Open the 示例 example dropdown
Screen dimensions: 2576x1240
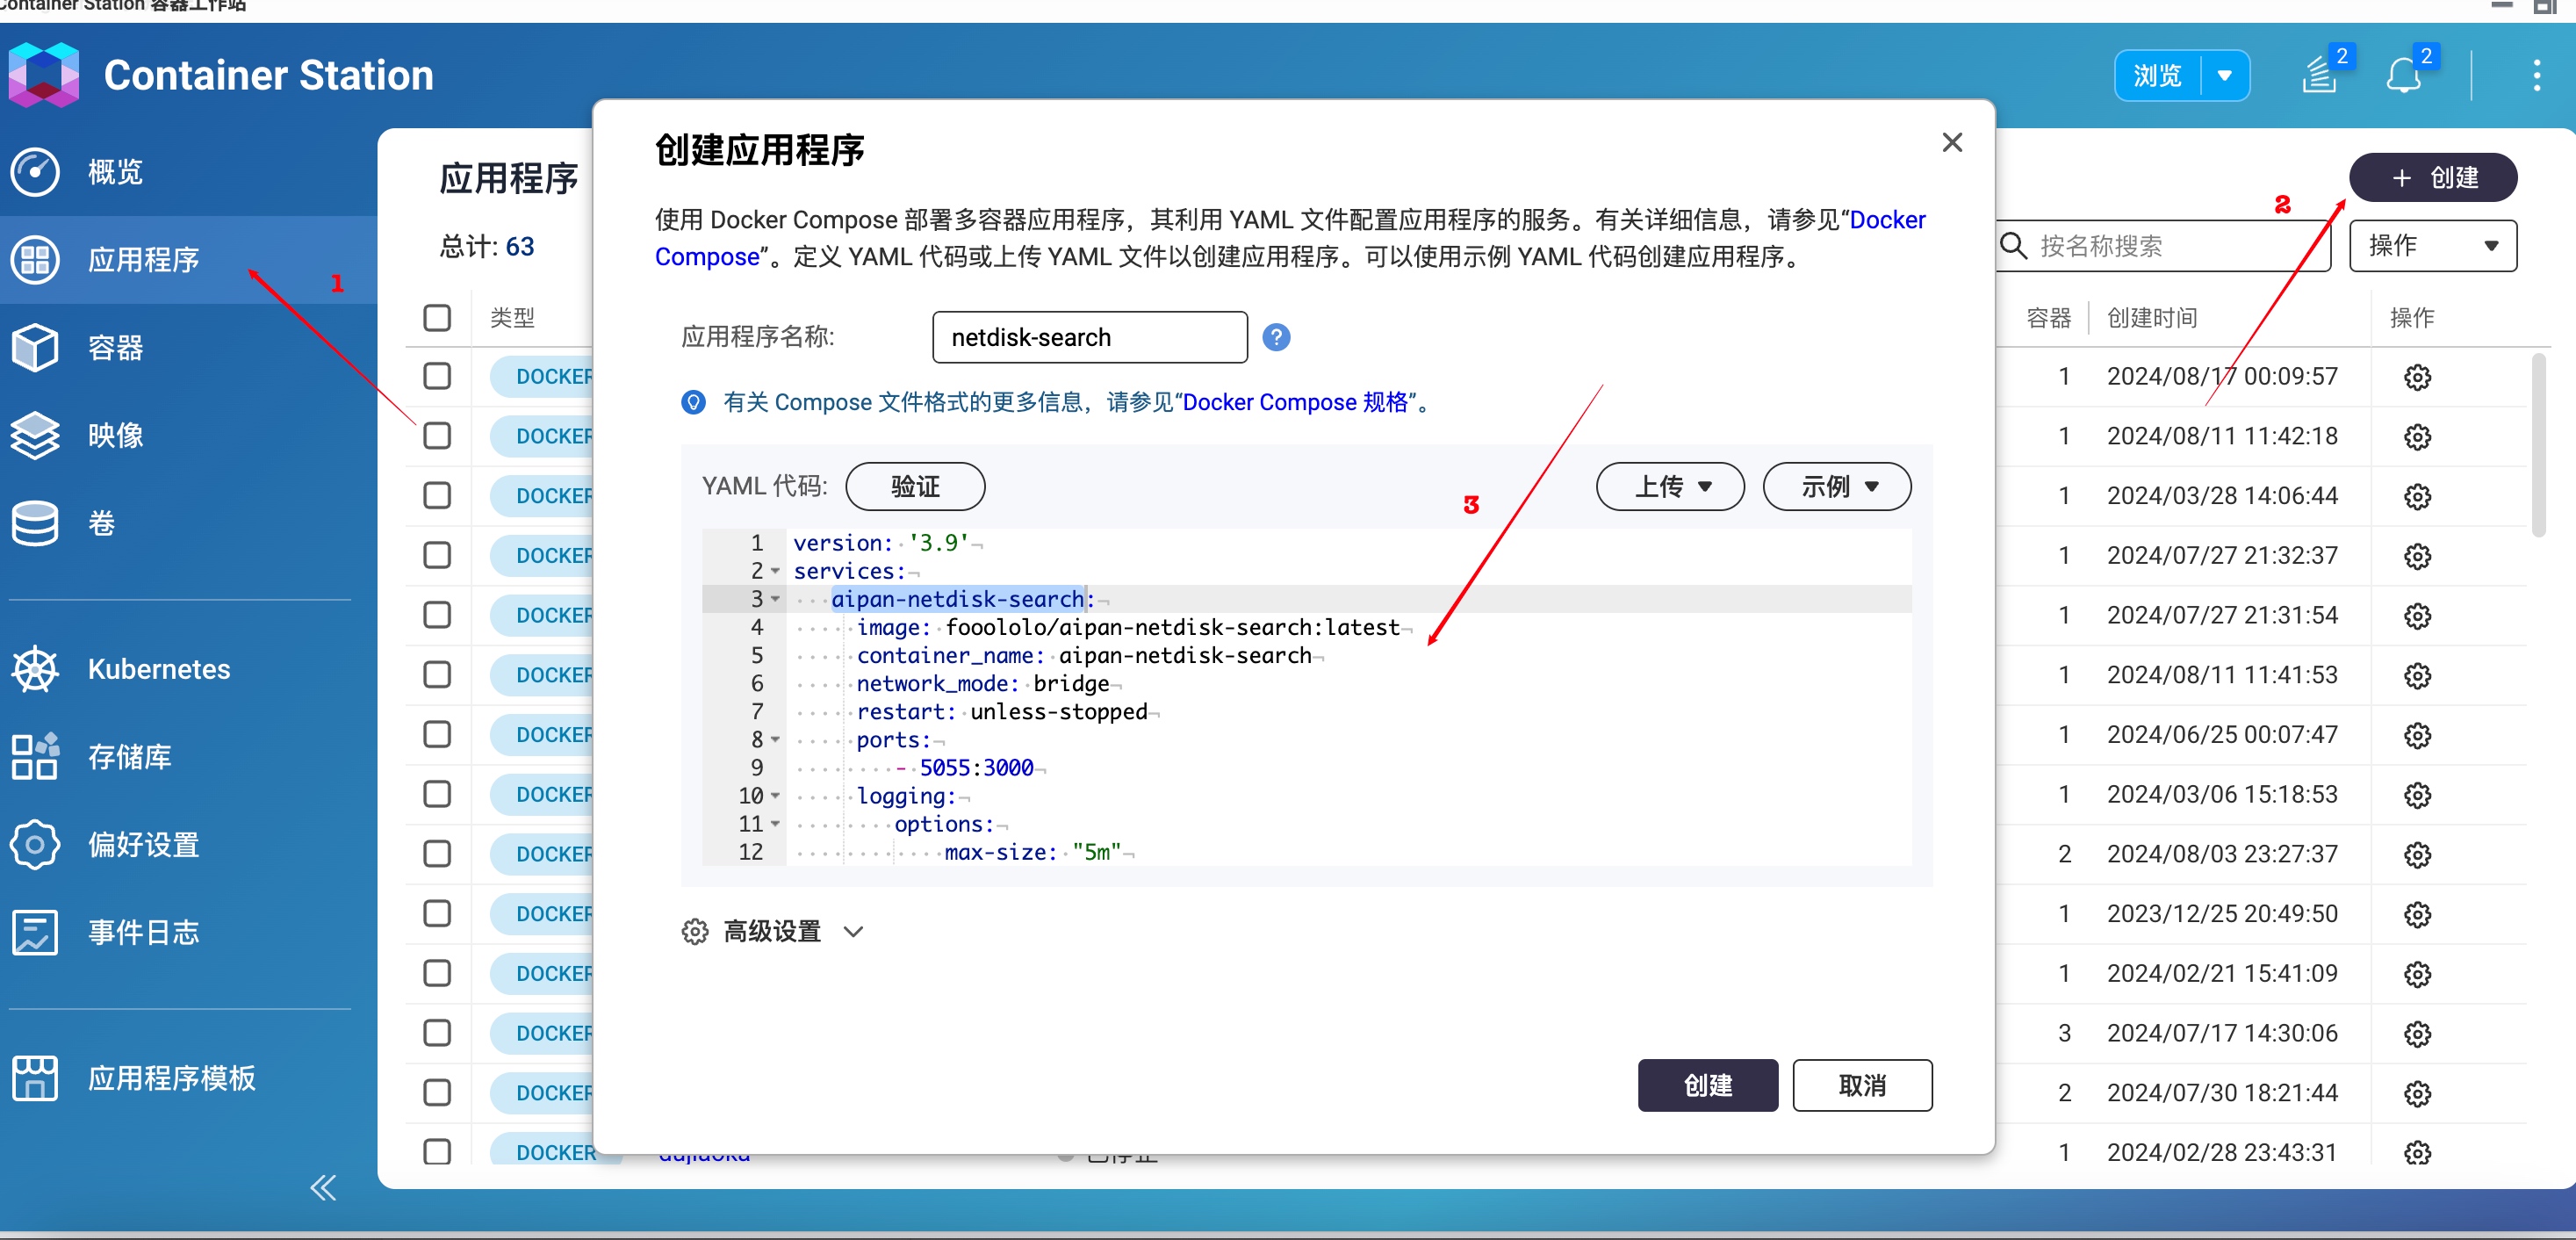tap(1837, 487)
